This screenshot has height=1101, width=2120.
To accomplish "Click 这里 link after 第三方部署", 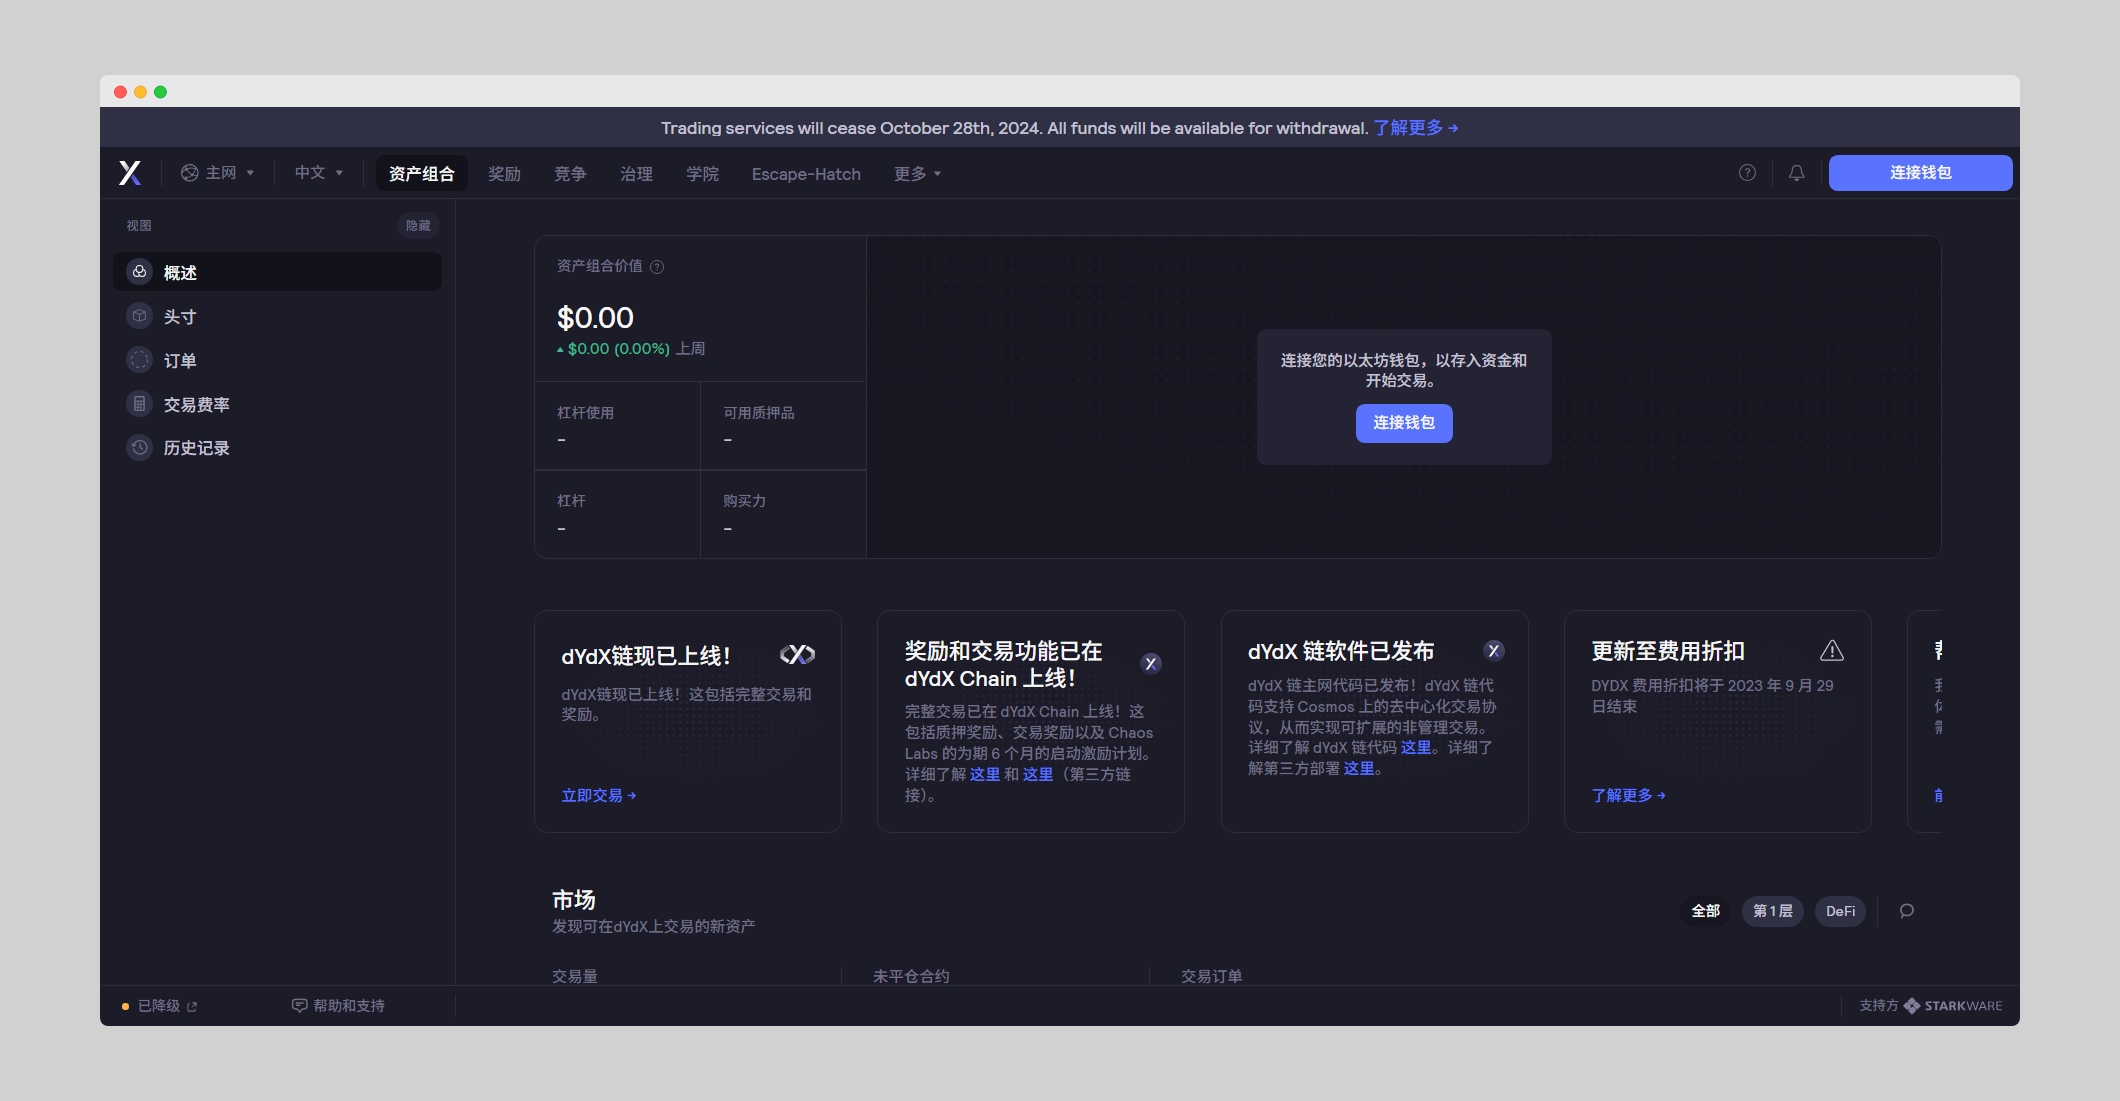I will (x=1358, y=769).
